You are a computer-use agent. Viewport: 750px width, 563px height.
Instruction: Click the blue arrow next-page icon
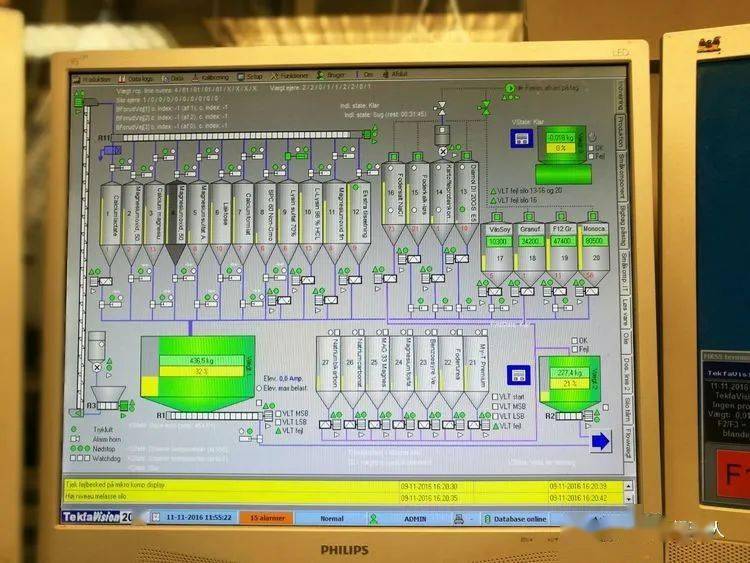(x=600, y=441)
